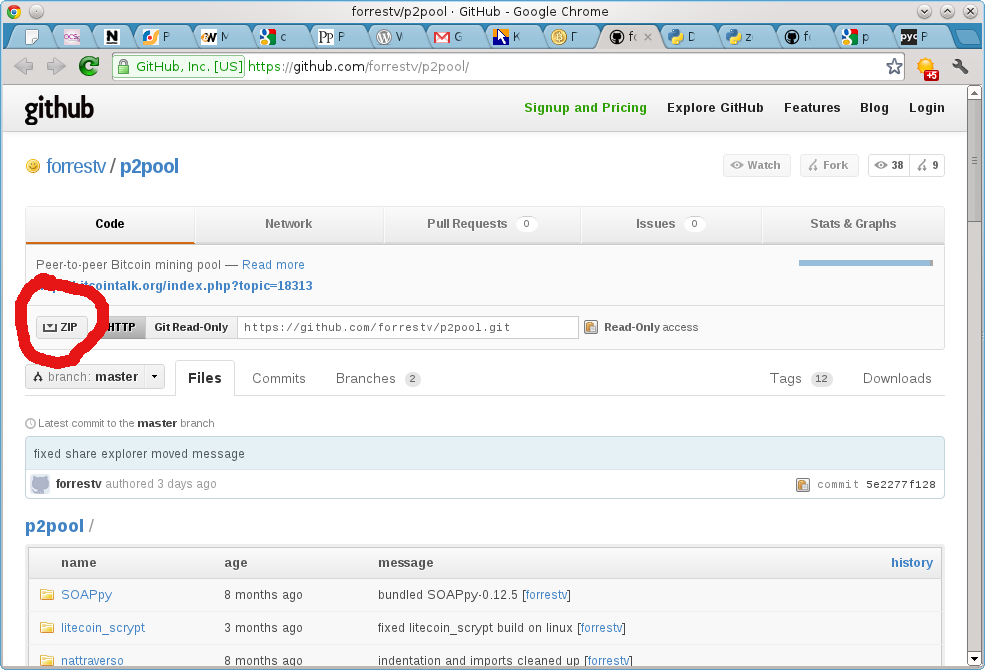Open Explore GitHub in the header
This screenshot has width=985, height=670.
pyautogui.click(x=715, y=108)
